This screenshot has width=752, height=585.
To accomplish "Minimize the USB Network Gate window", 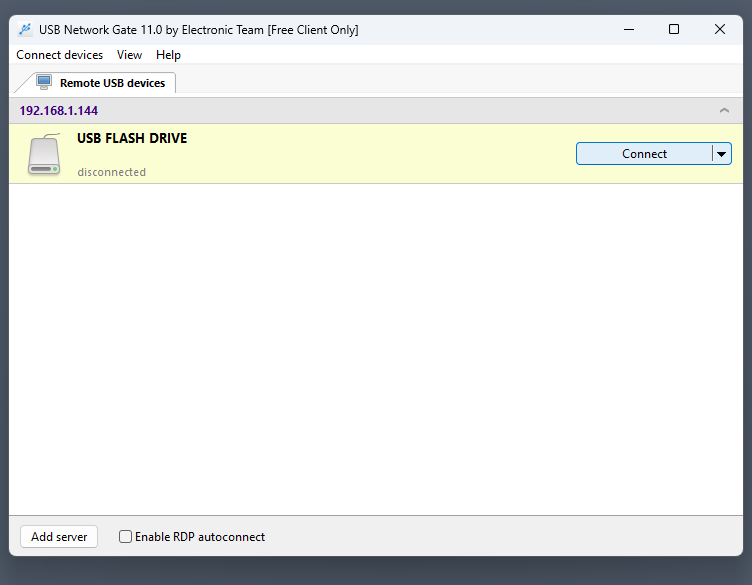I will [x=629, y=29].
